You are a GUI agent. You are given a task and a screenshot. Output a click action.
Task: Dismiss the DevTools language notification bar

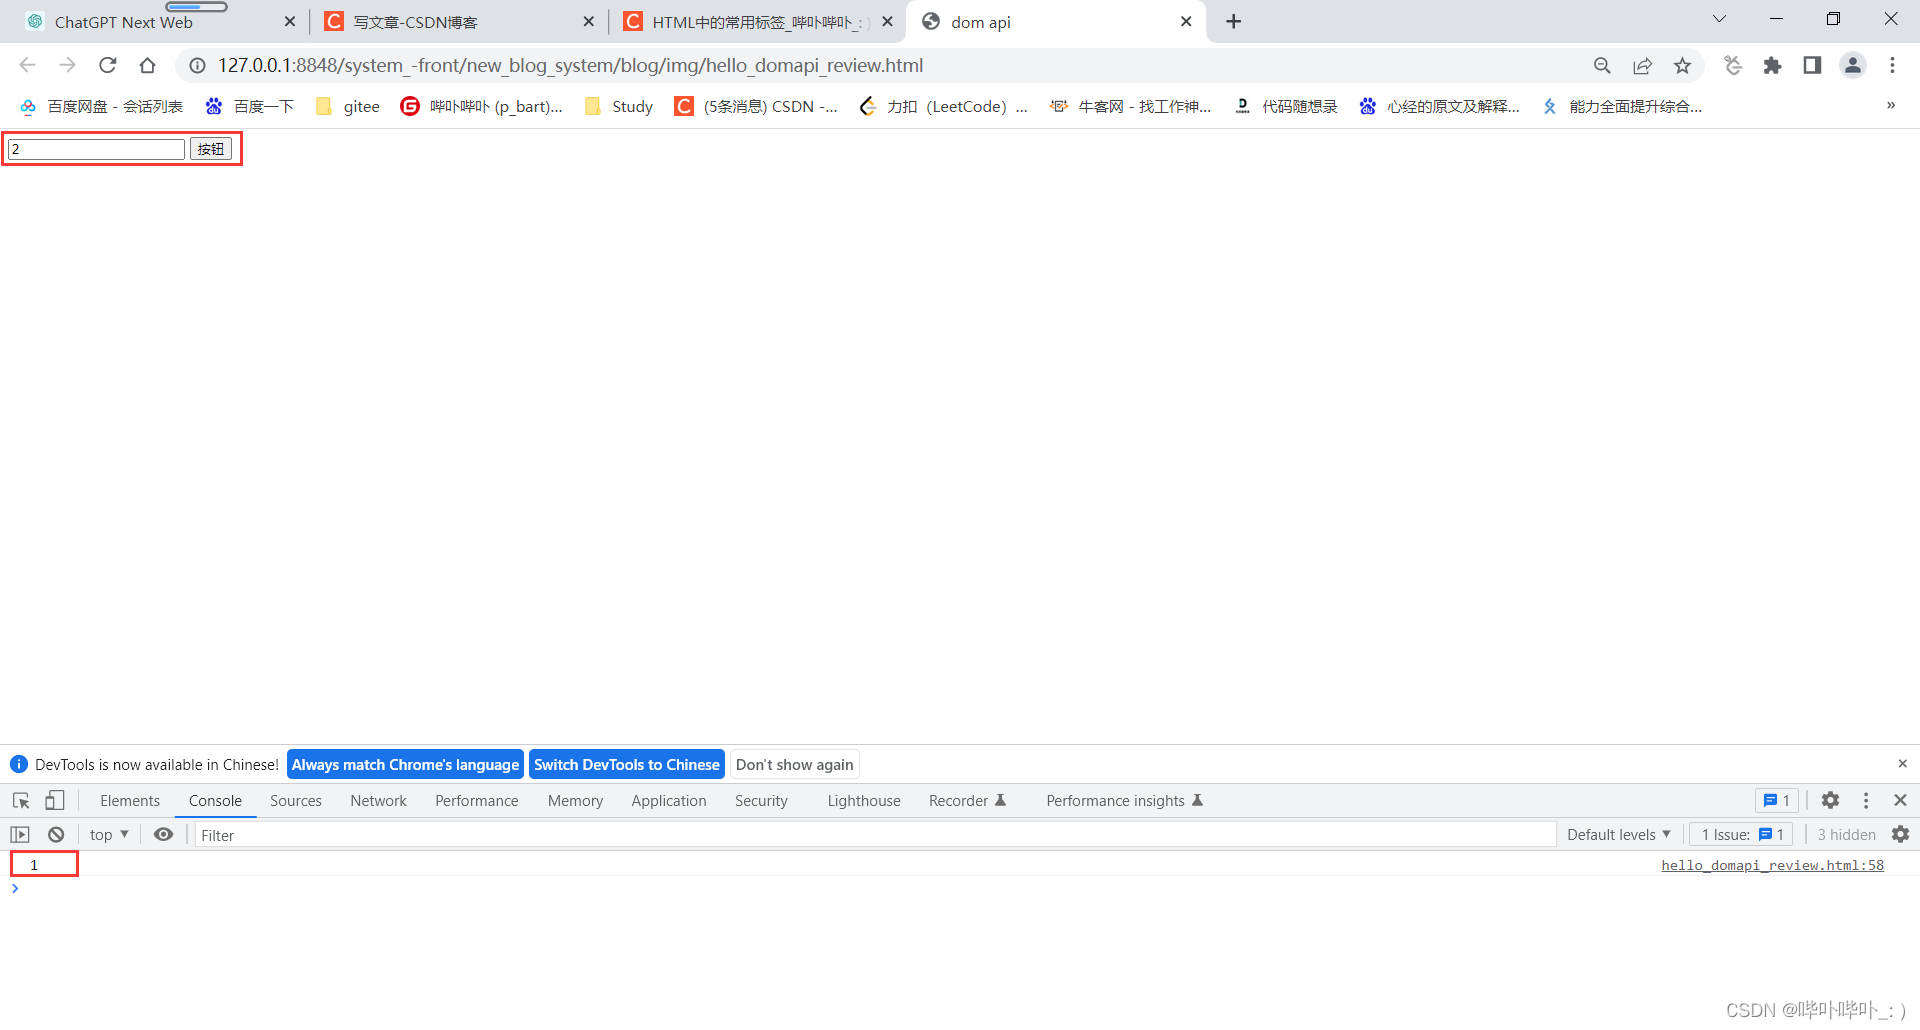coord(1902,764)
